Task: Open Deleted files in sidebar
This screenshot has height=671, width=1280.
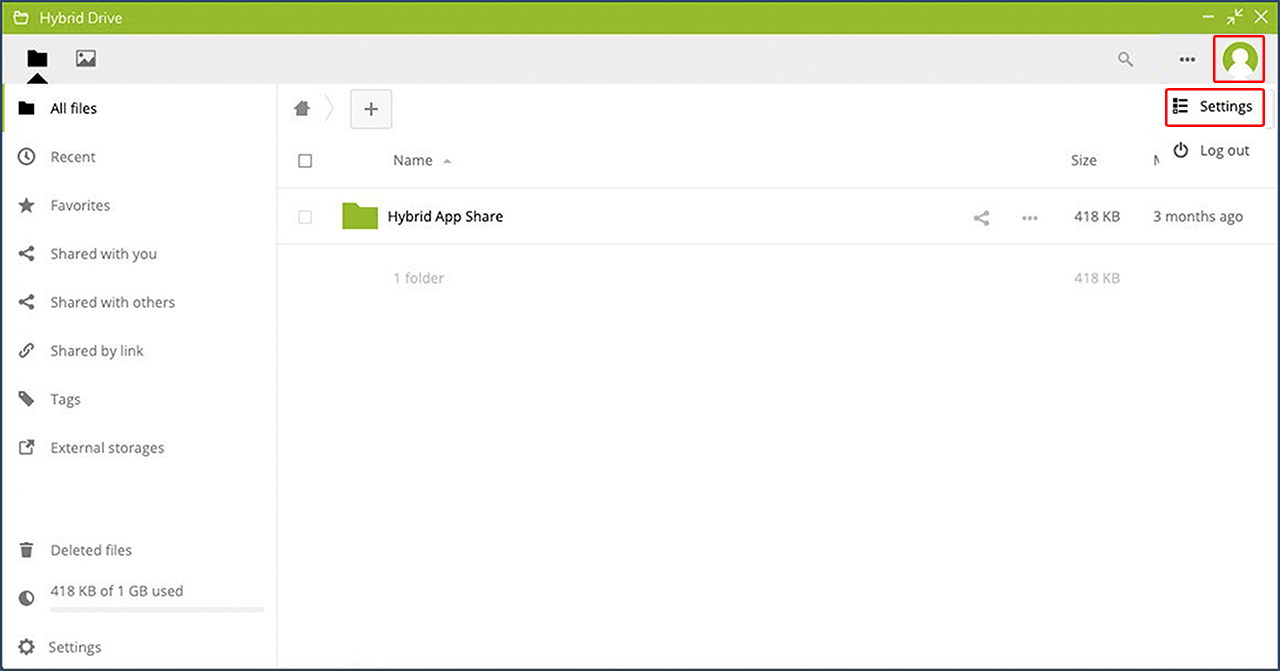Action: [x=91, y=550]
